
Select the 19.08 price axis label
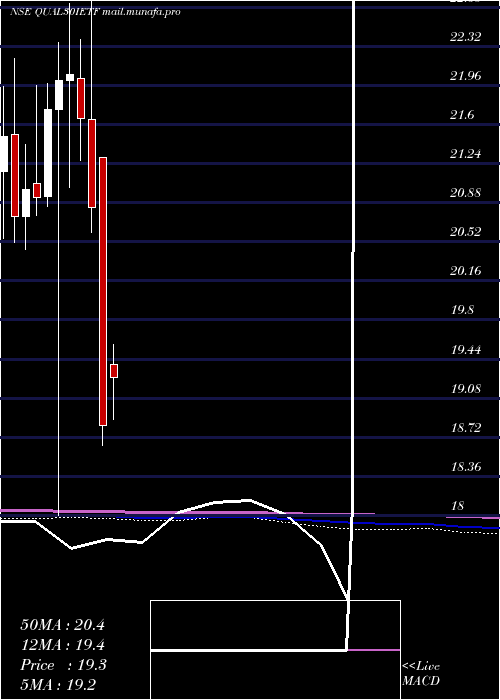click(x=465, y=388)
